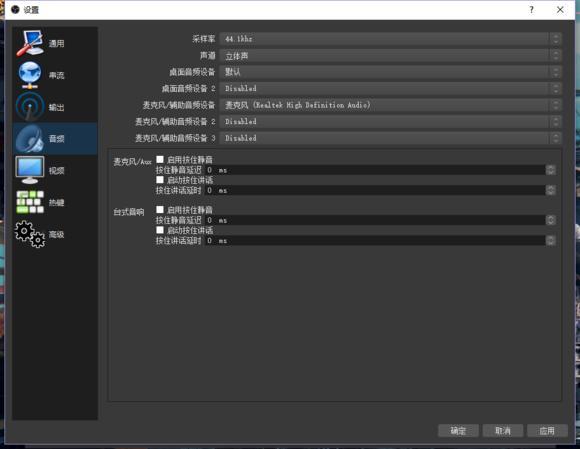
Task: Enable 启动按住讲话 for 麦克风/Aux
Action: [160, 180]
